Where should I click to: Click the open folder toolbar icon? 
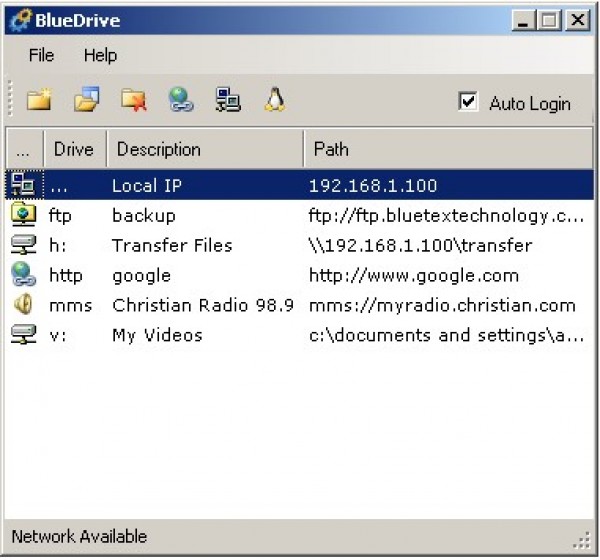click(x=86, y=99)
